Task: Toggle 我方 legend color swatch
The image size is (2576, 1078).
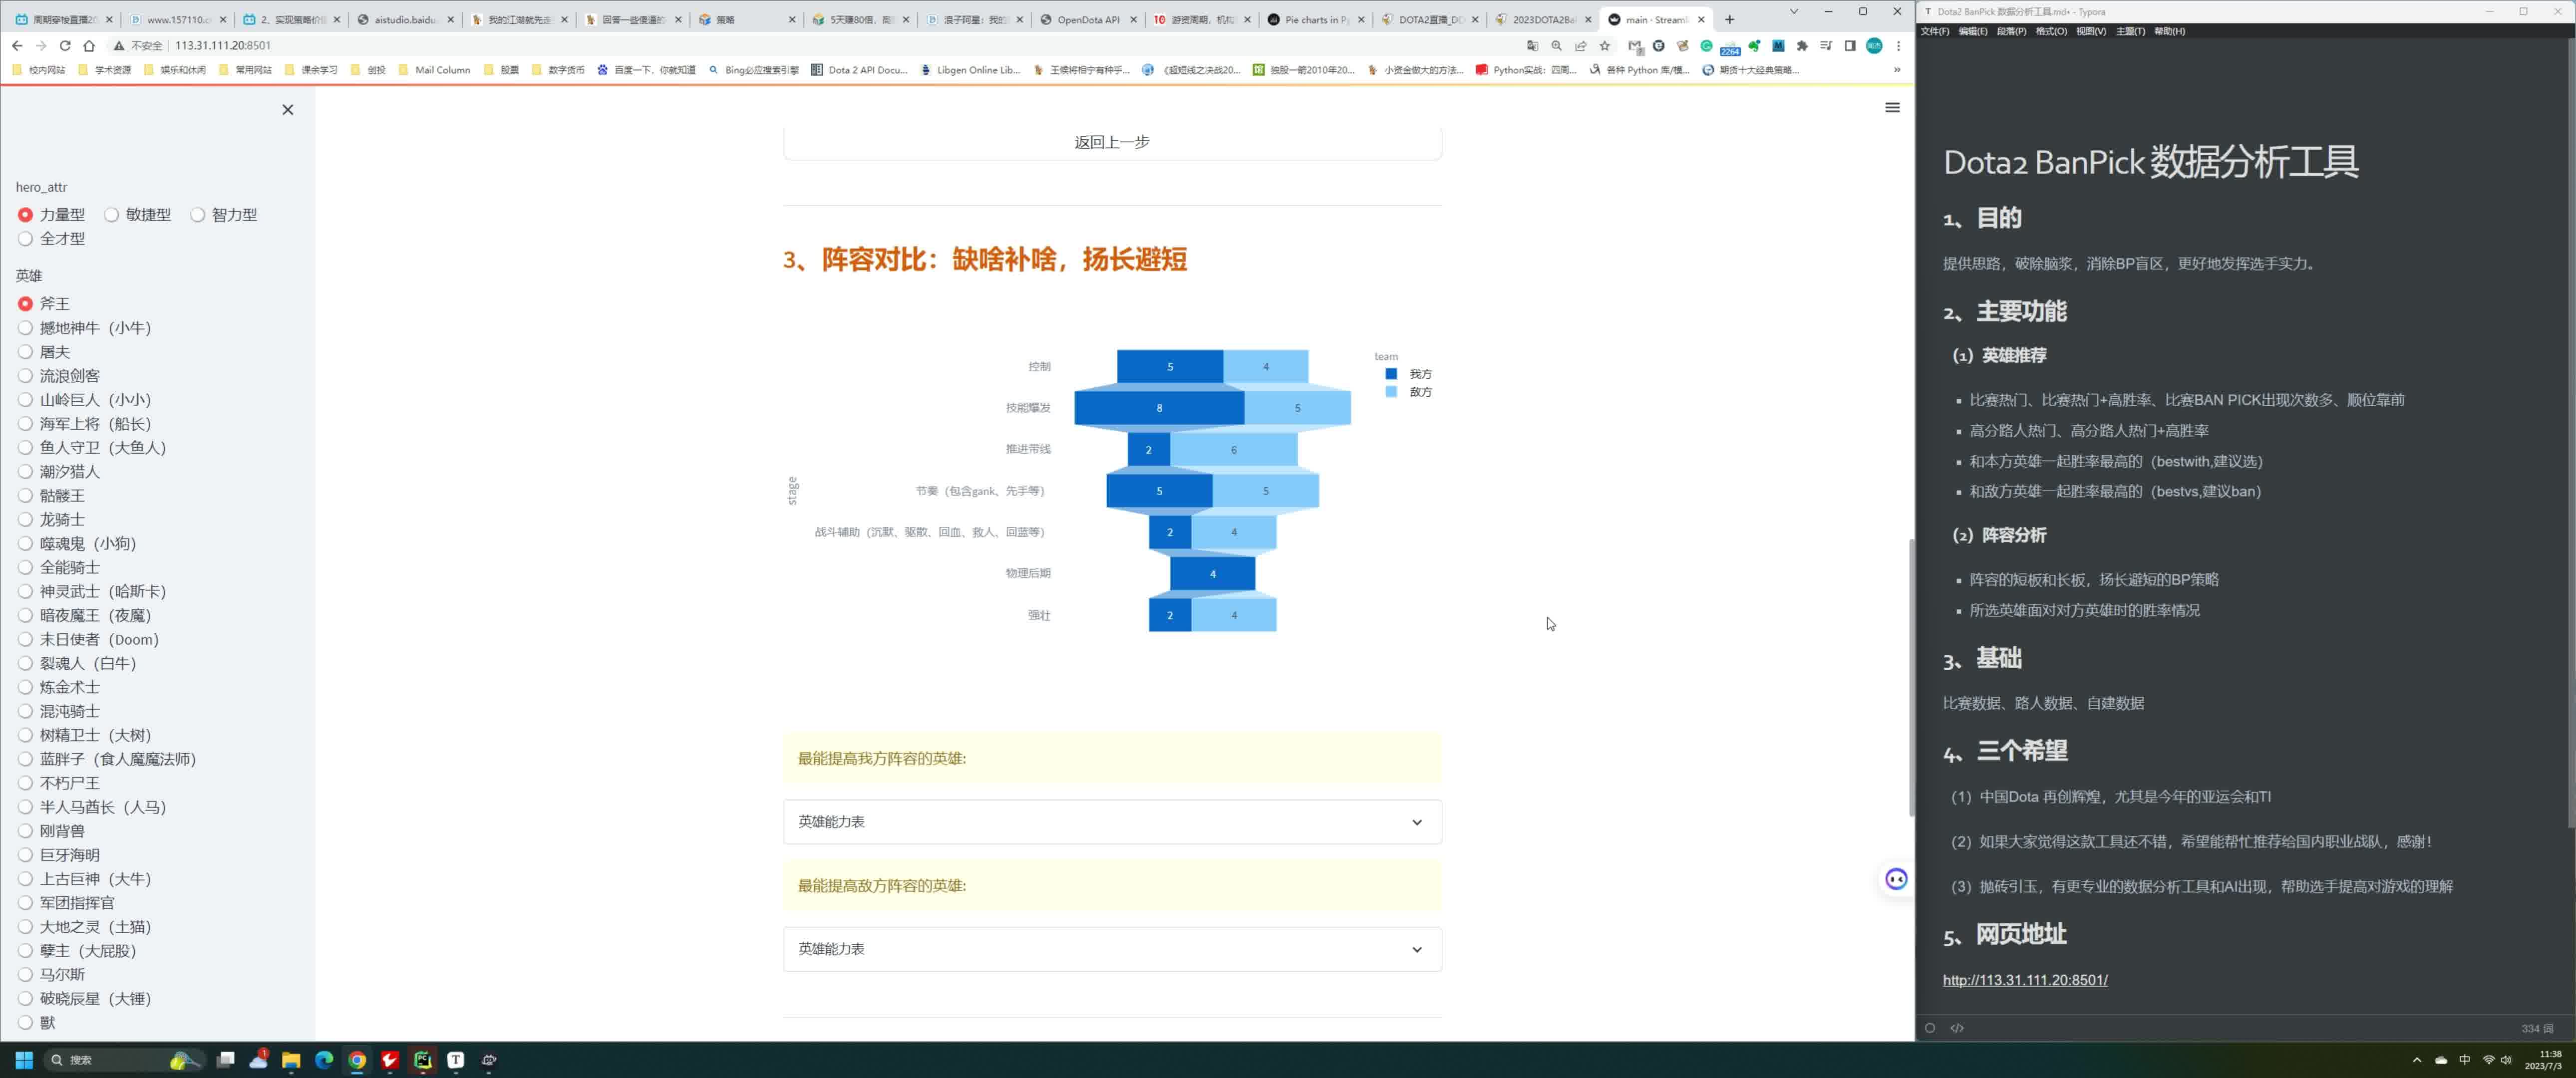Action: click(x=1390, y=374)
